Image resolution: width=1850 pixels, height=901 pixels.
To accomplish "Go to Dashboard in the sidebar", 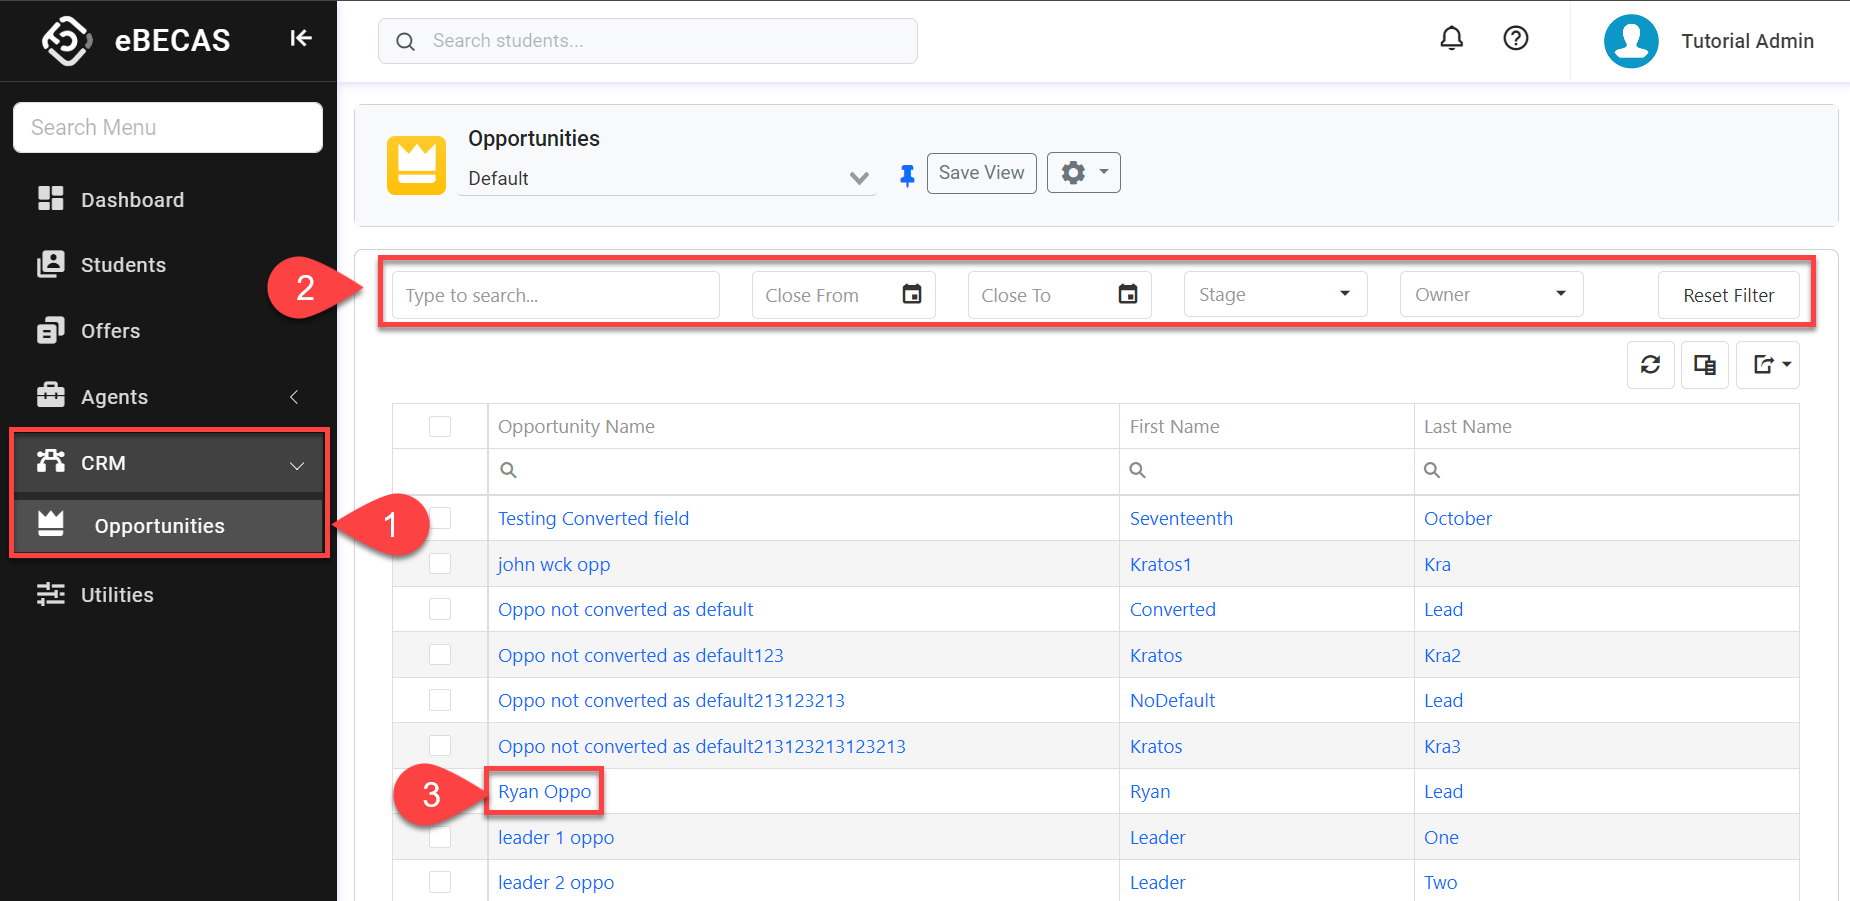I will (x=132, y=200).
